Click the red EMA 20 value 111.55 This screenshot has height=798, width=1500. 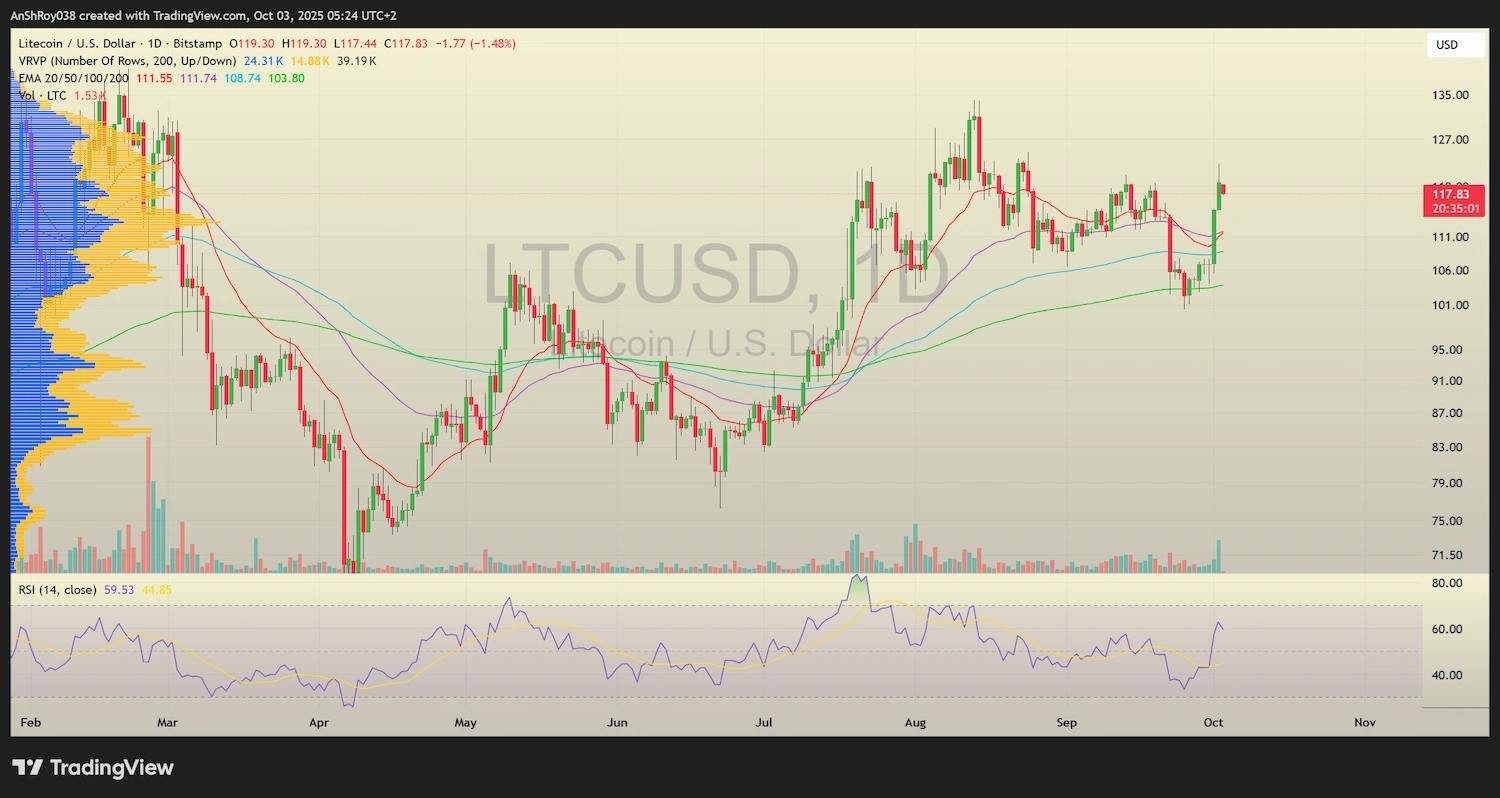coord(155,78)
